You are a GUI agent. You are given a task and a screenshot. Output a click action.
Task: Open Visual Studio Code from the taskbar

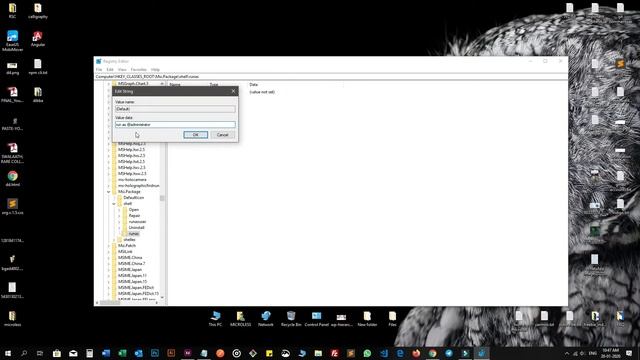click(384, 353)
